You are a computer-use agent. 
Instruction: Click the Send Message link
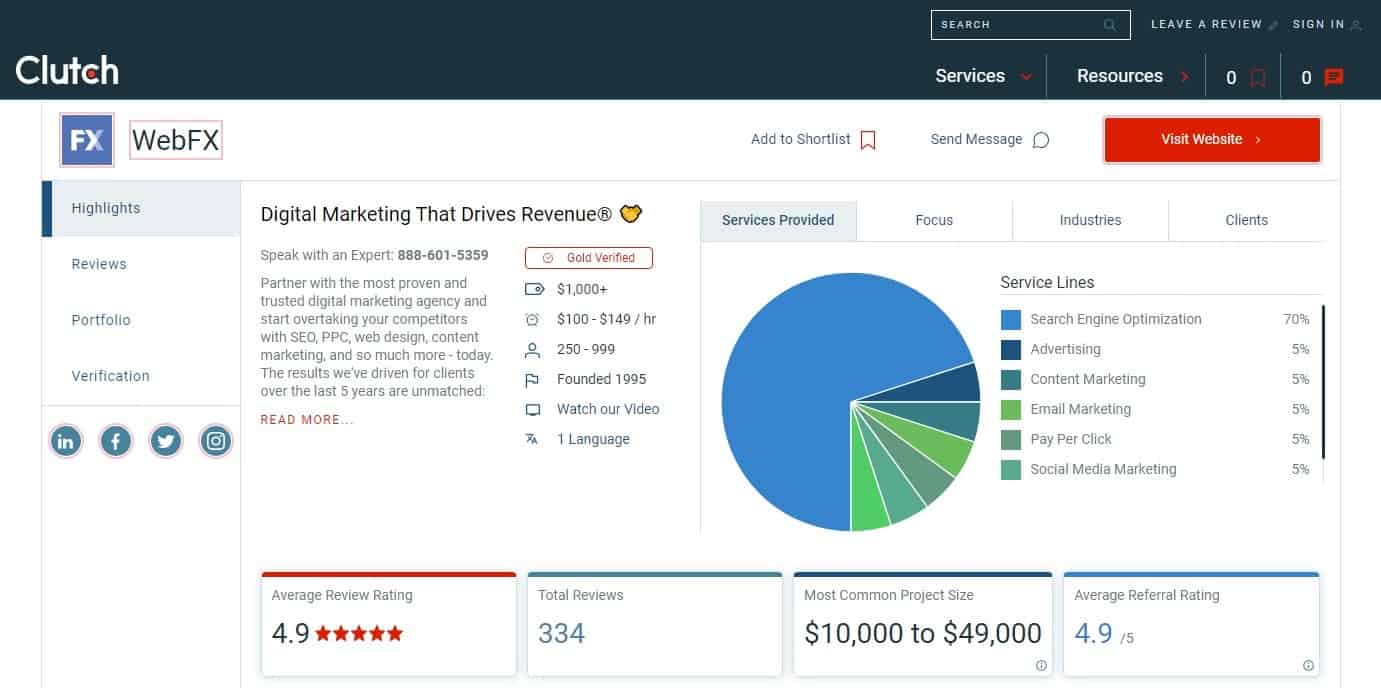976,140
